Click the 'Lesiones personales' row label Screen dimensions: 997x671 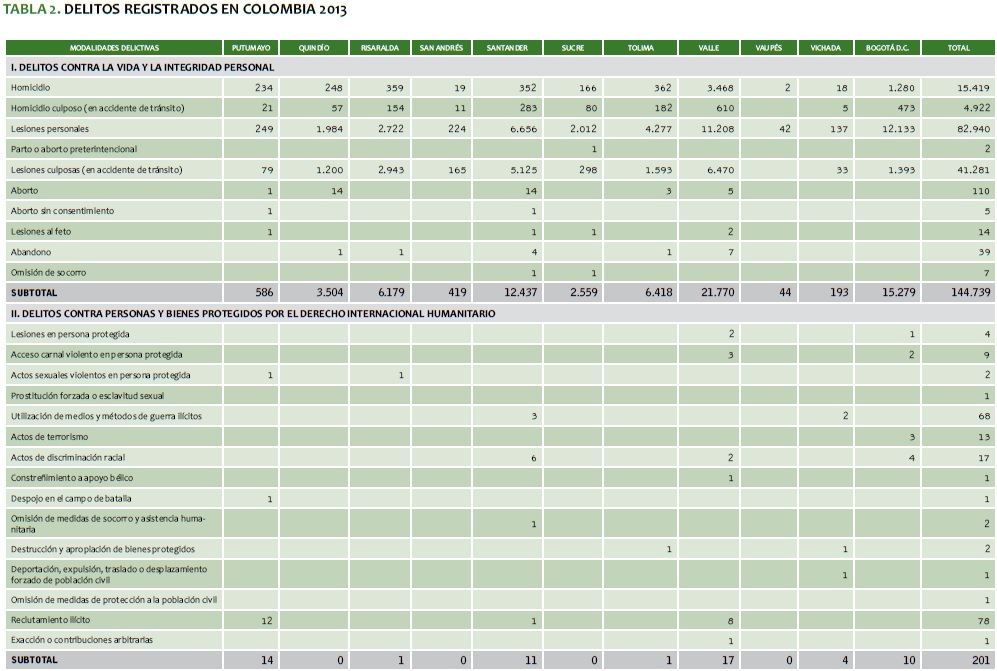50,129
